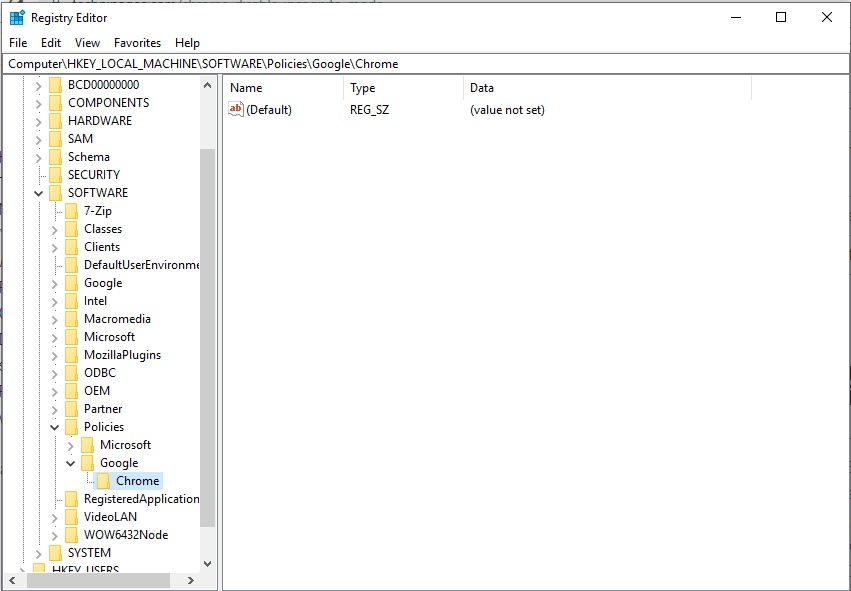Click the folder icon beside HARDWARE
Viewport: 851px width, 591px height.
coord(55,121)
